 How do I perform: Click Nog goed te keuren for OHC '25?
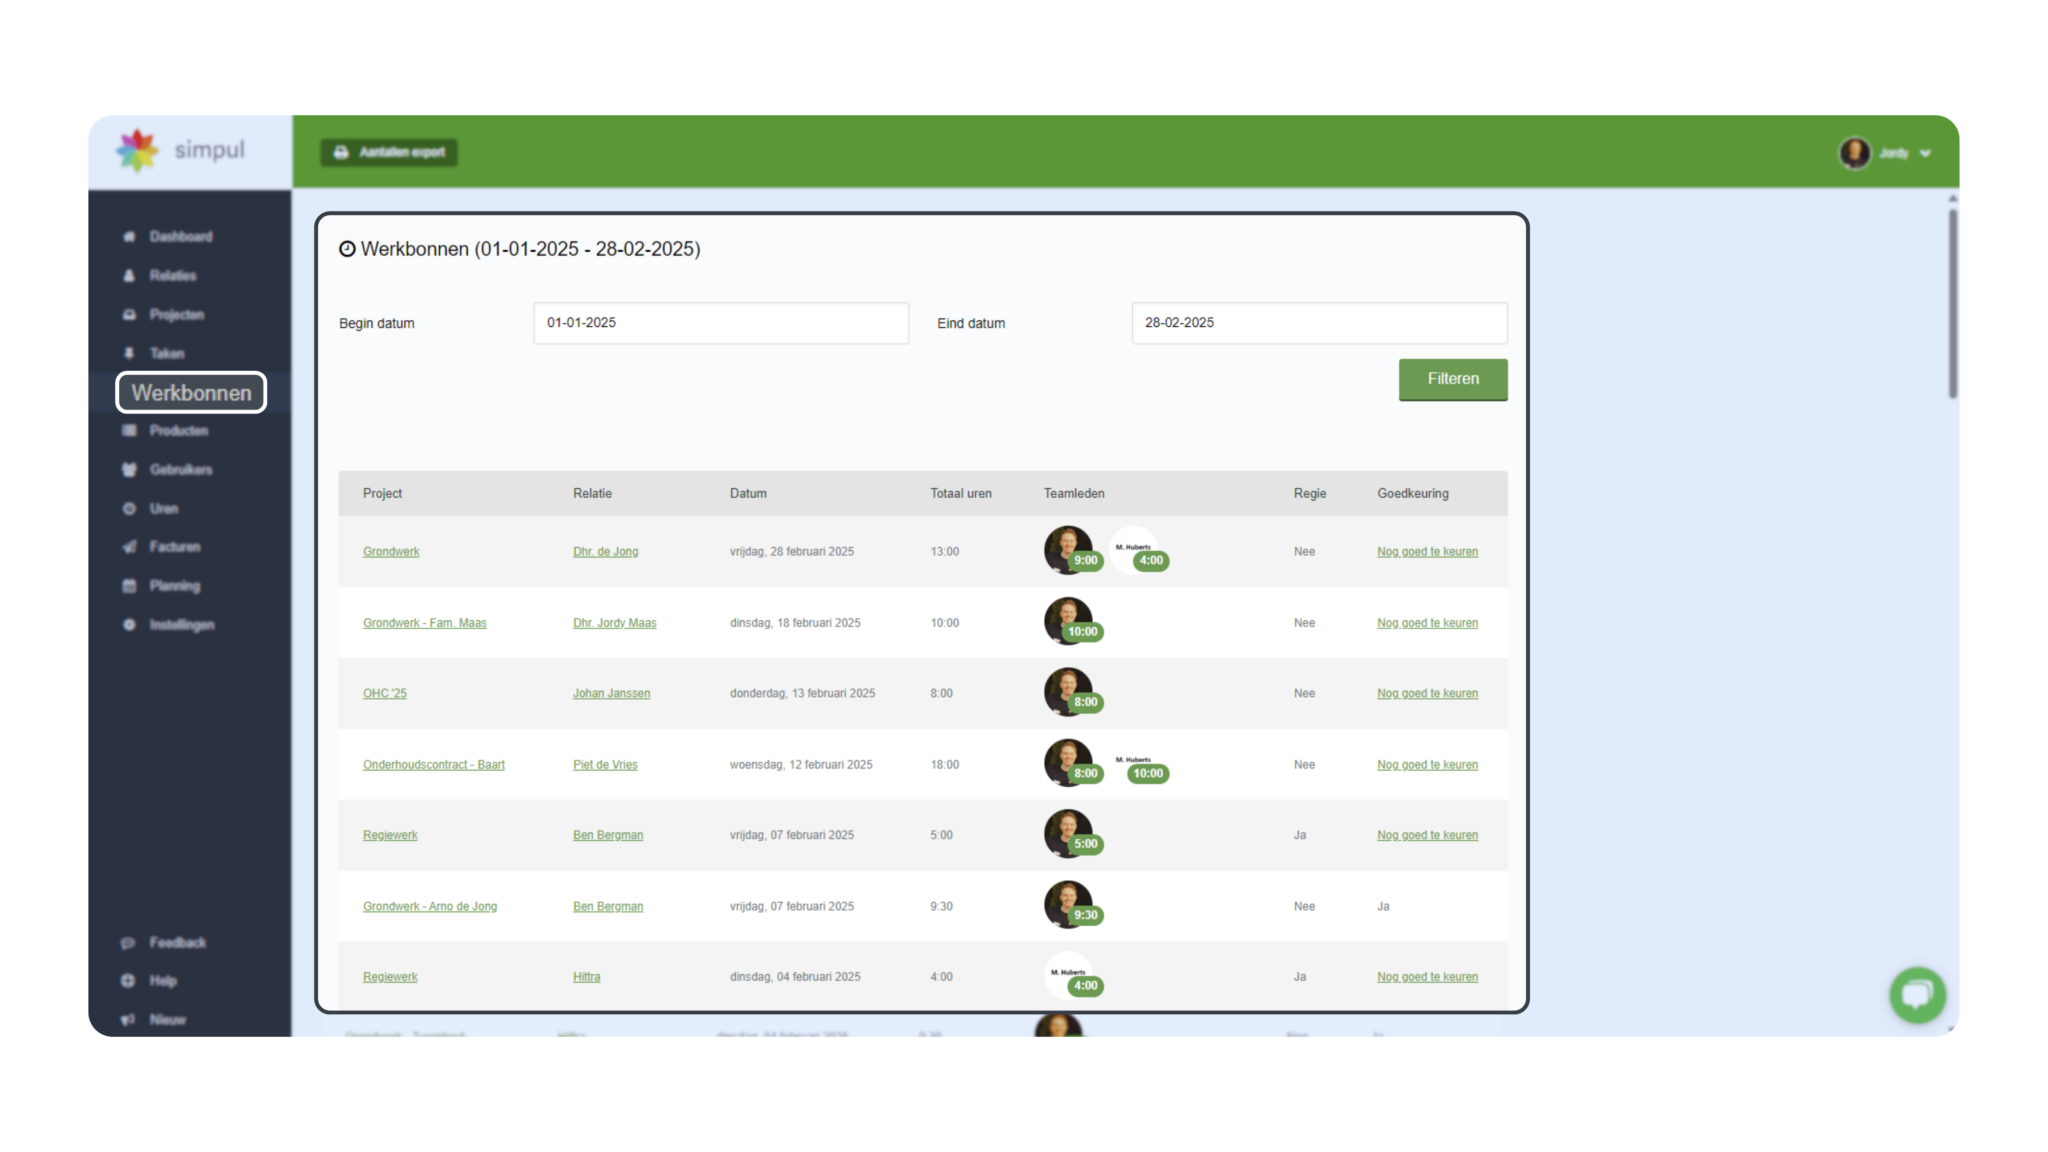coord(1427,694)
